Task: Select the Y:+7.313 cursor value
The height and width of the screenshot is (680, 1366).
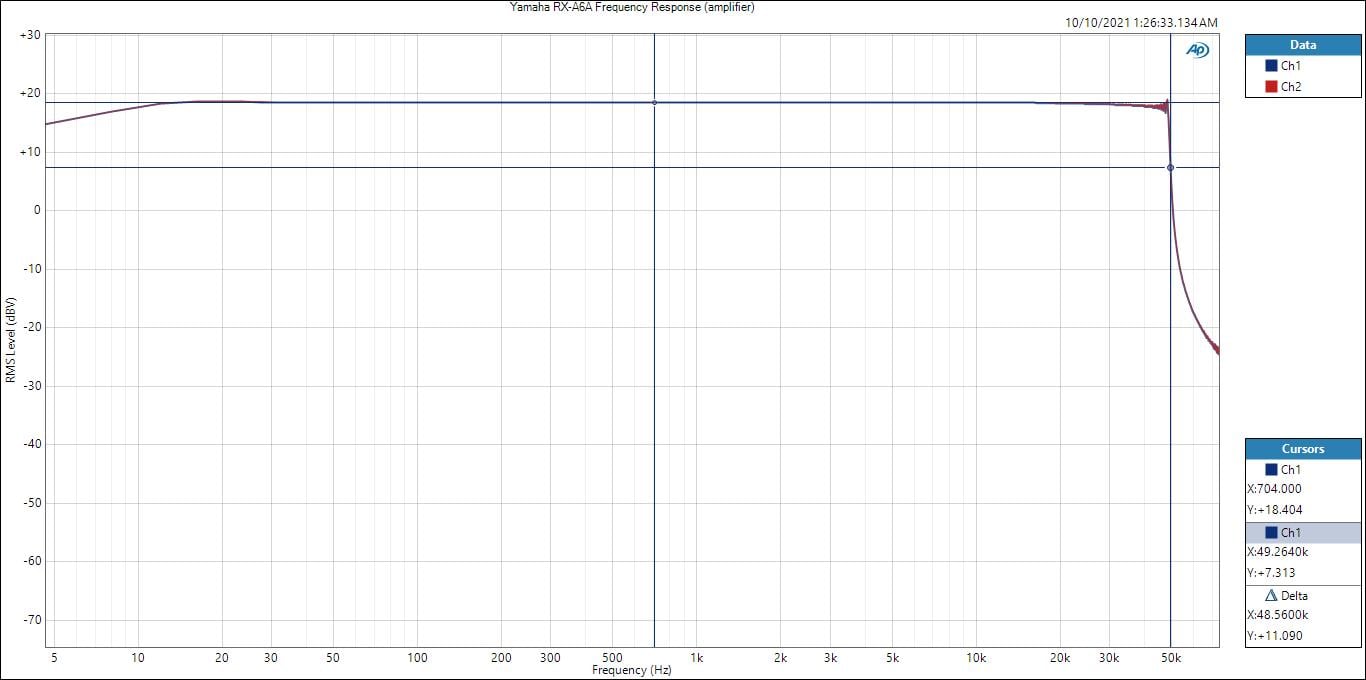Action: coord(1271,573)
